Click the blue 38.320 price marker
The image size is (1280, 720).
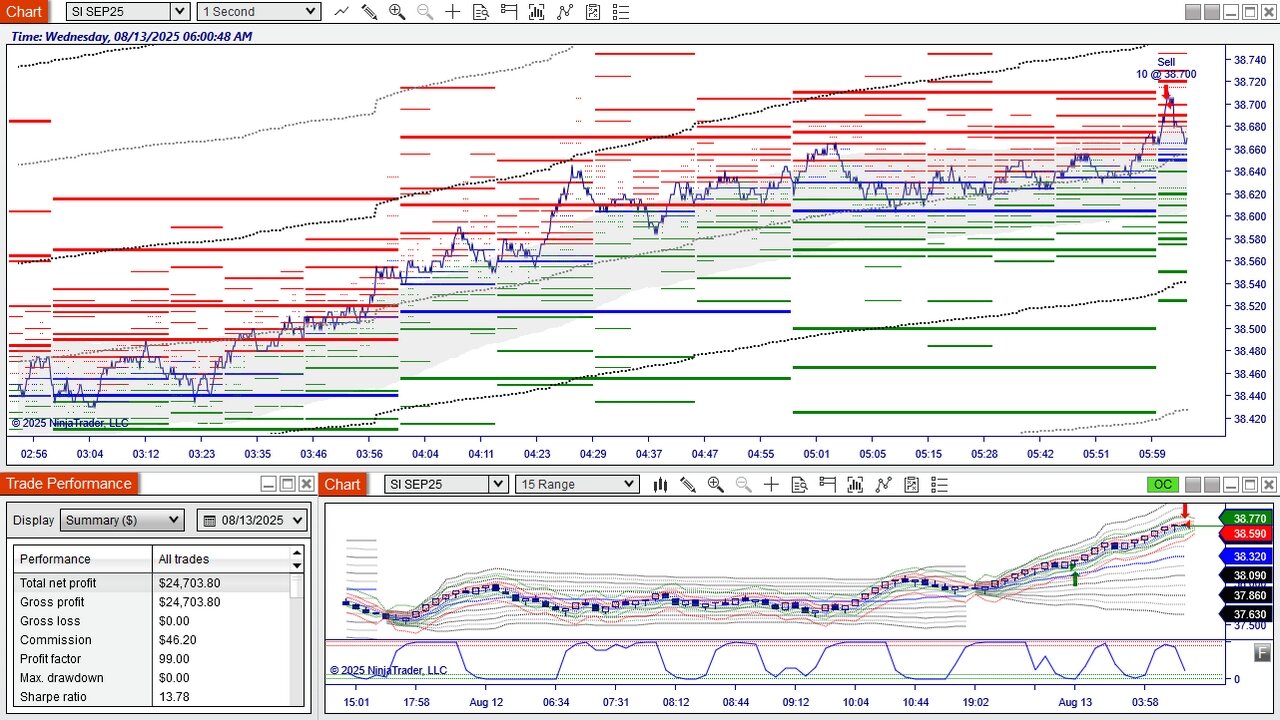click(x=1247, y=556)
